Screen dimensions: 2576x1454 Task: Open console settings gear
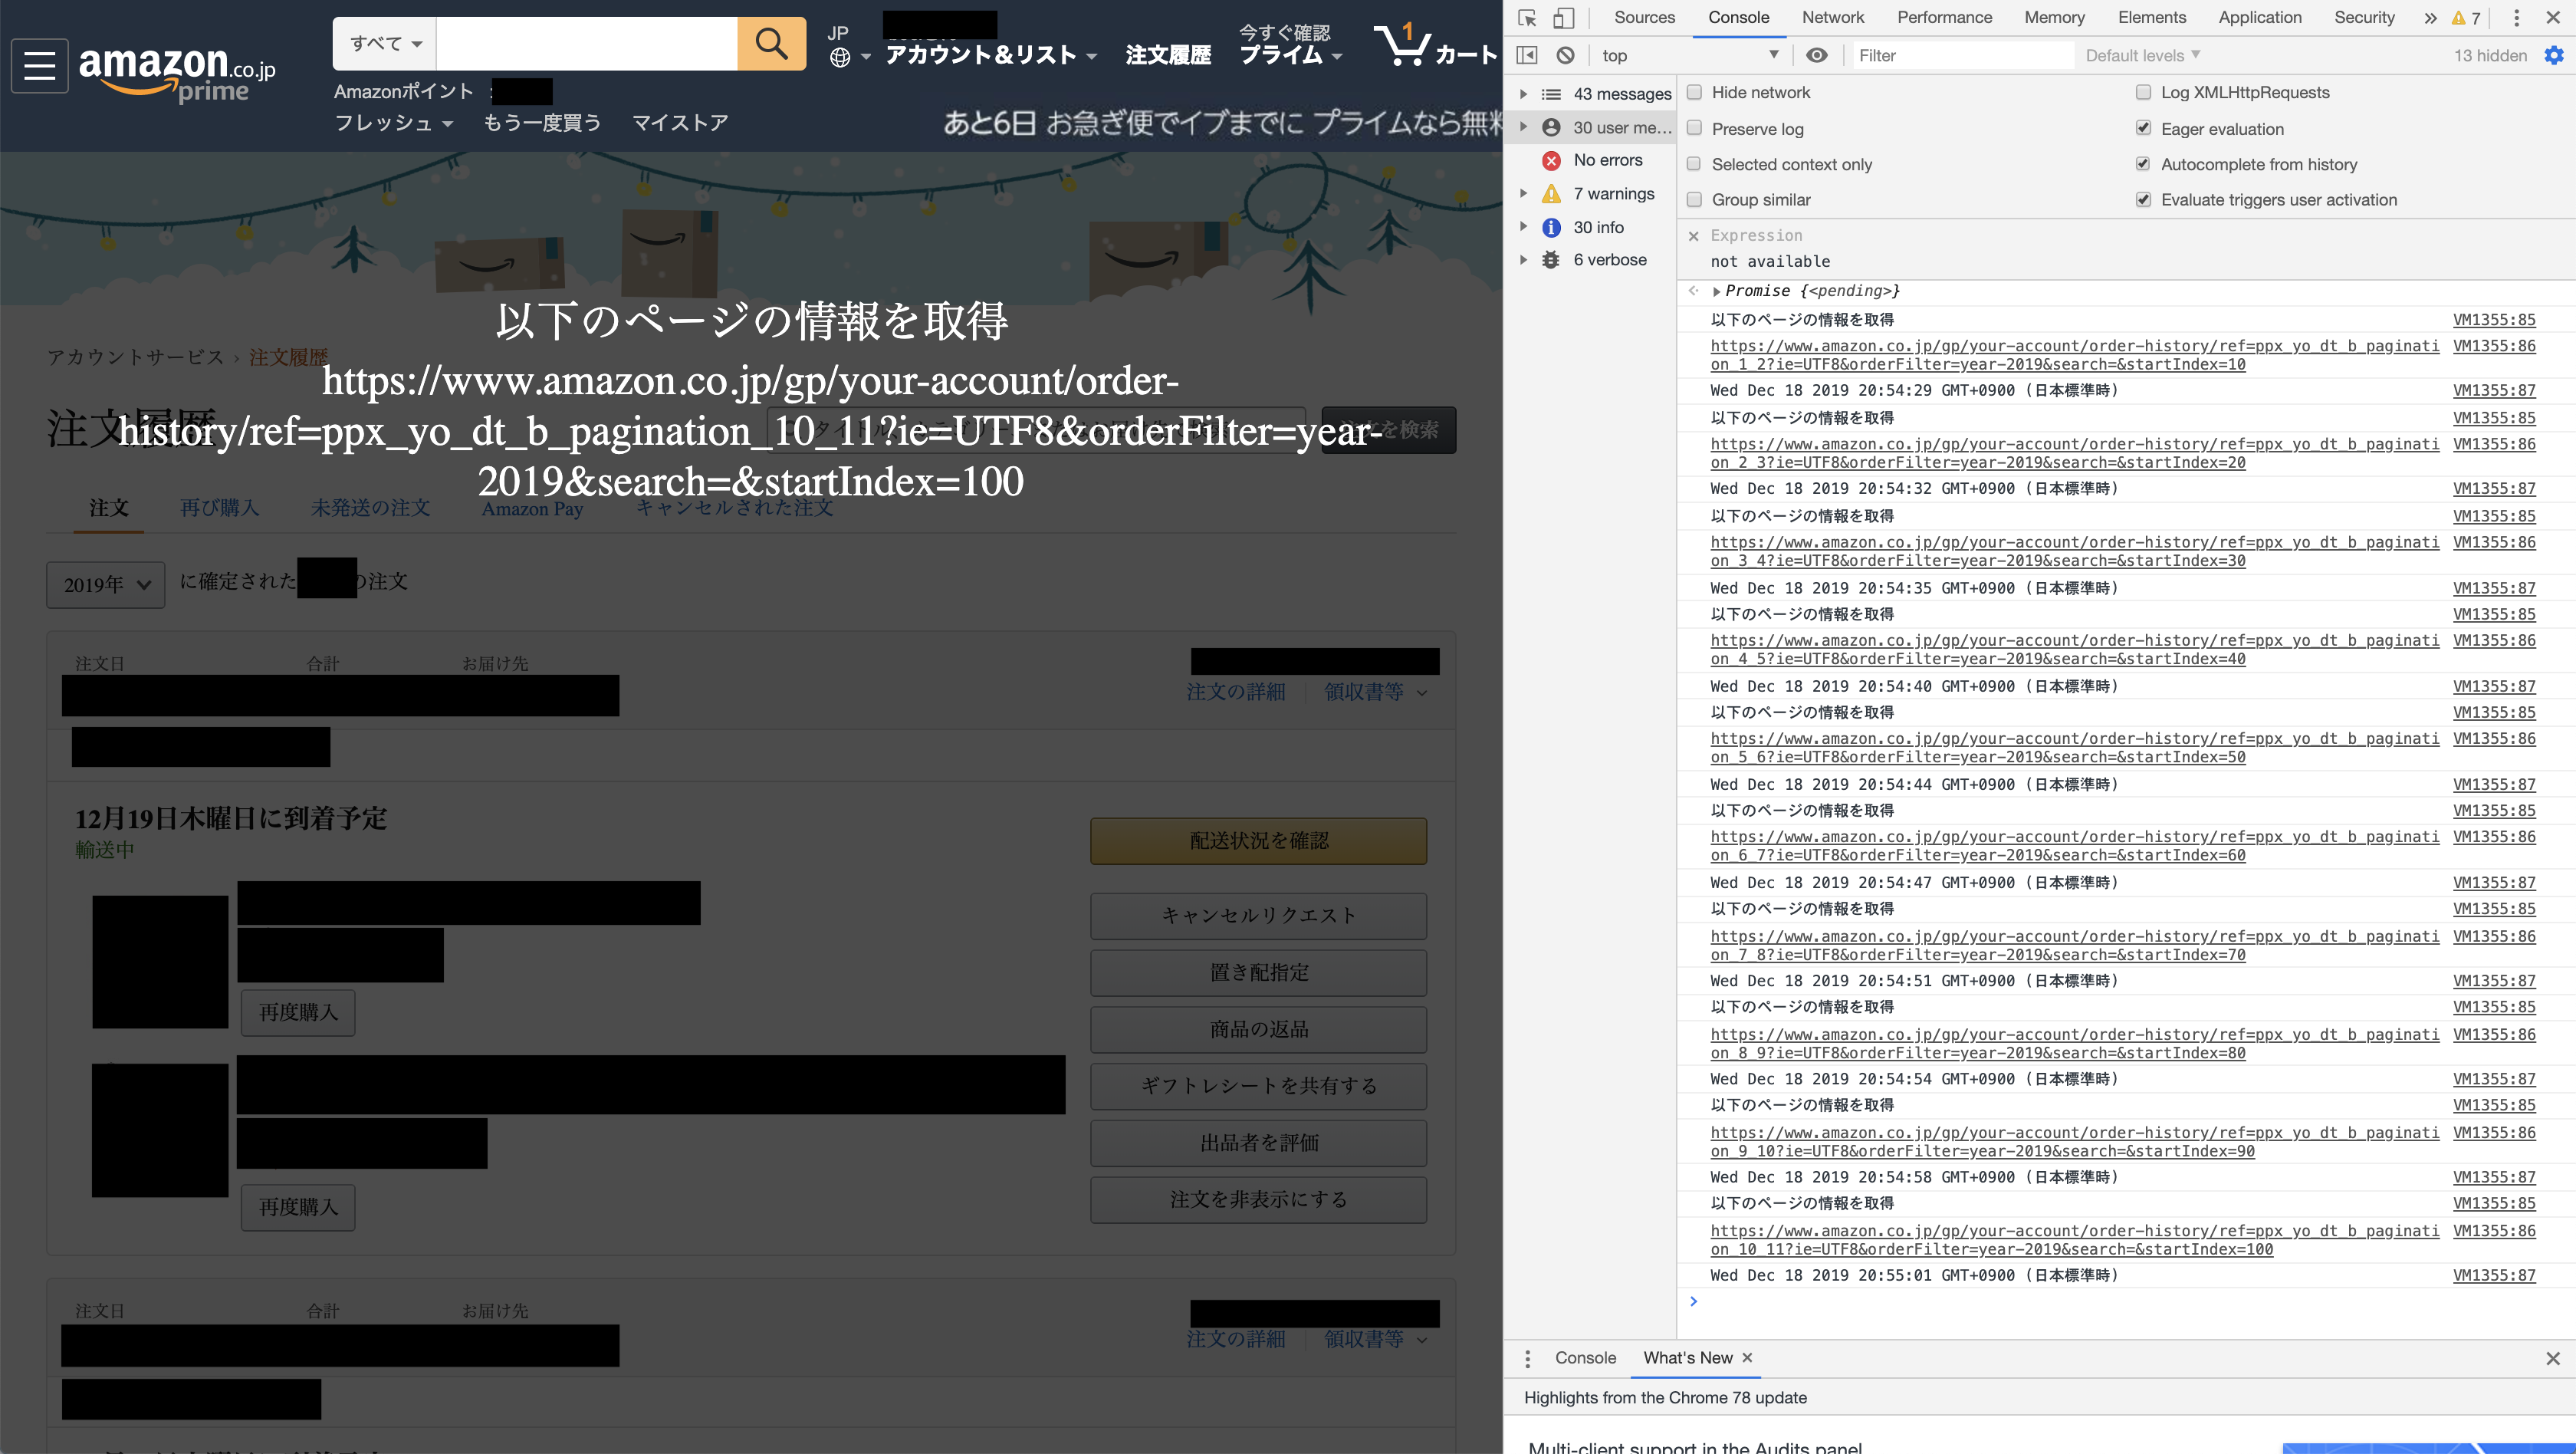coord(2554,55)
